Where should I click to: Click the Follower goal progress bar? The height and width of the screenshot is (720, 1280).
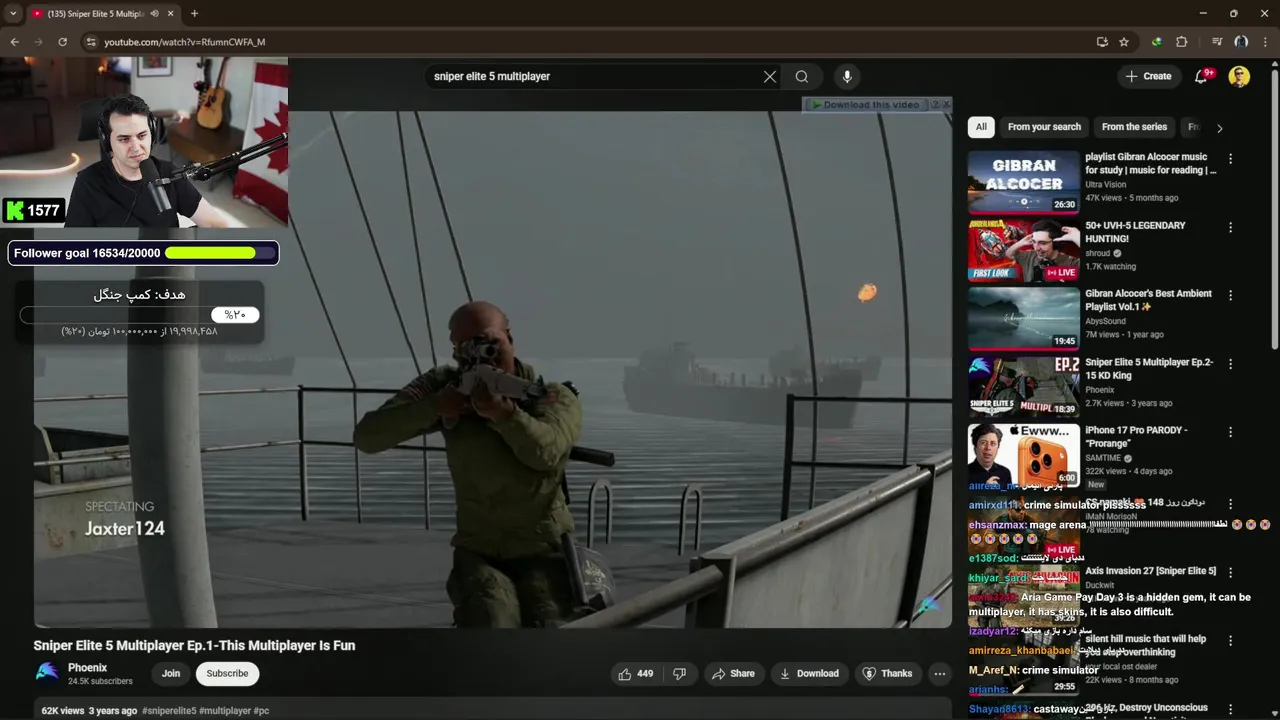click(221, 253)
